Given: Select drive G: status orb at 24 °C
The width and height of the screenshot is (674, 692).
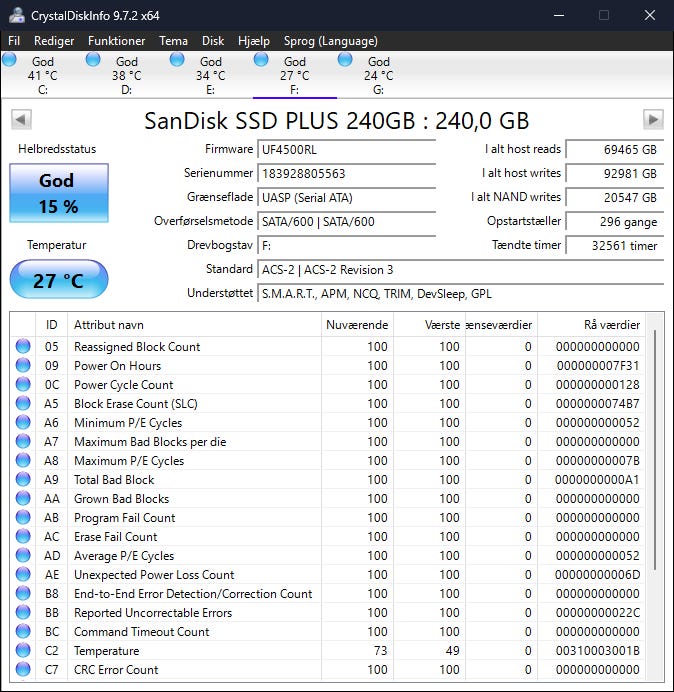Looking at the screenshot, I should (346, 61).
